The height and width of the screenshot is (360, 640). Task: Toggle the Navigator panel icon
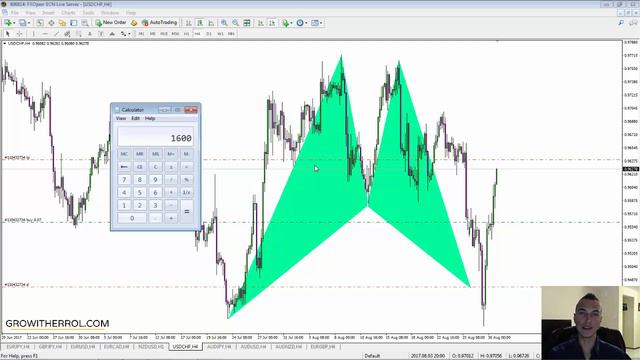pos(62,23)
